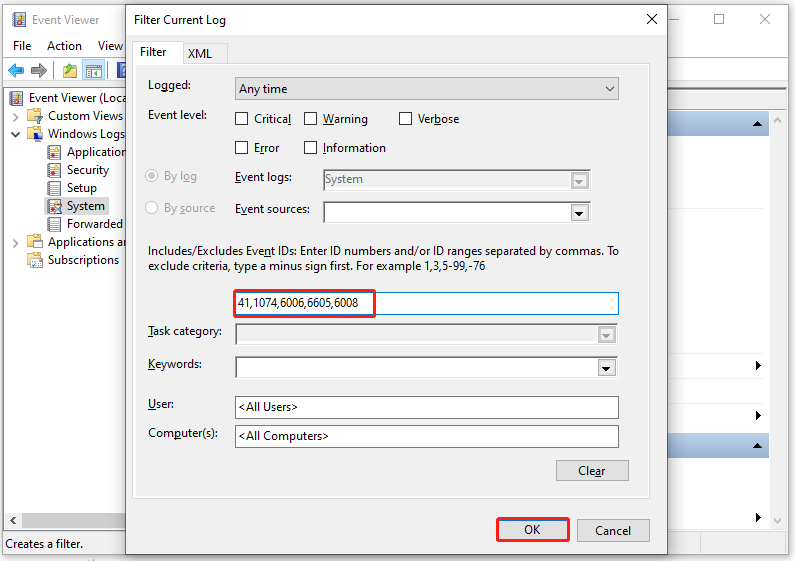795x561 pixels.
Task: Select the Security log icon in the tree
Action: [54, 170]
